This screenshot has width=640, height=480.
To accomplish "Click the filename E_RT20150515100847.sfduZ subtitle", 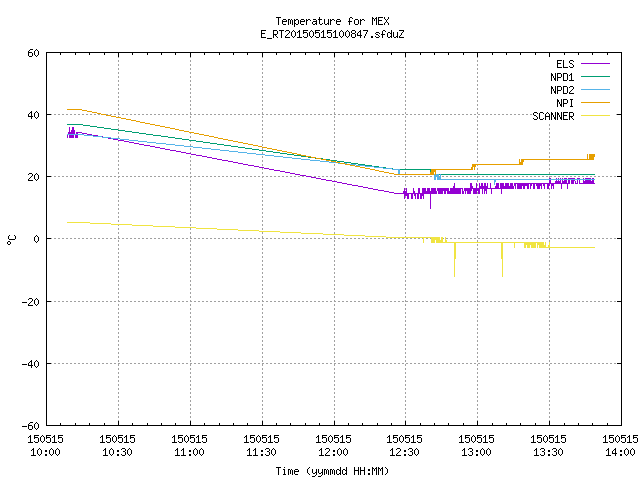I will point(332,34).
